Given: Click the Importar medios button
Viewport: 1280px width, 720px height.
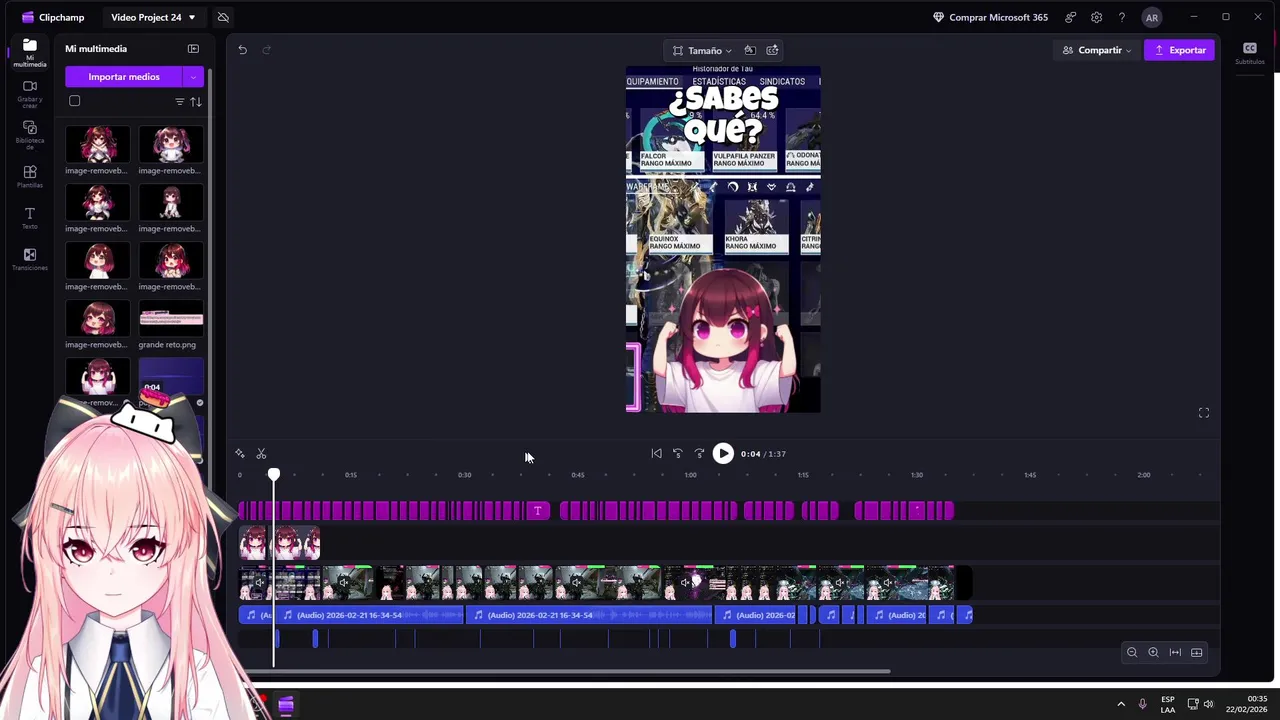Looking at the screenshot, I should (x=124, y=77).
